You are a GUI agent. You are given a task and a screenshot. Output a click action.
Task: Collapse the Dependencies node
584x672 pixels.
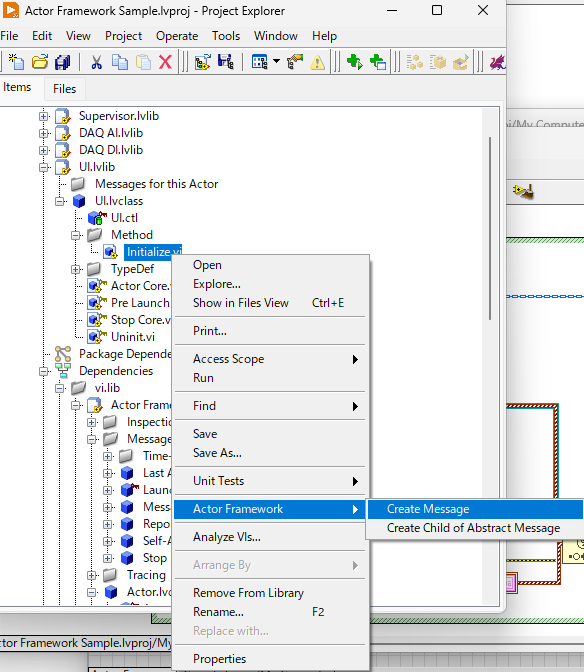tap(44, 371)
